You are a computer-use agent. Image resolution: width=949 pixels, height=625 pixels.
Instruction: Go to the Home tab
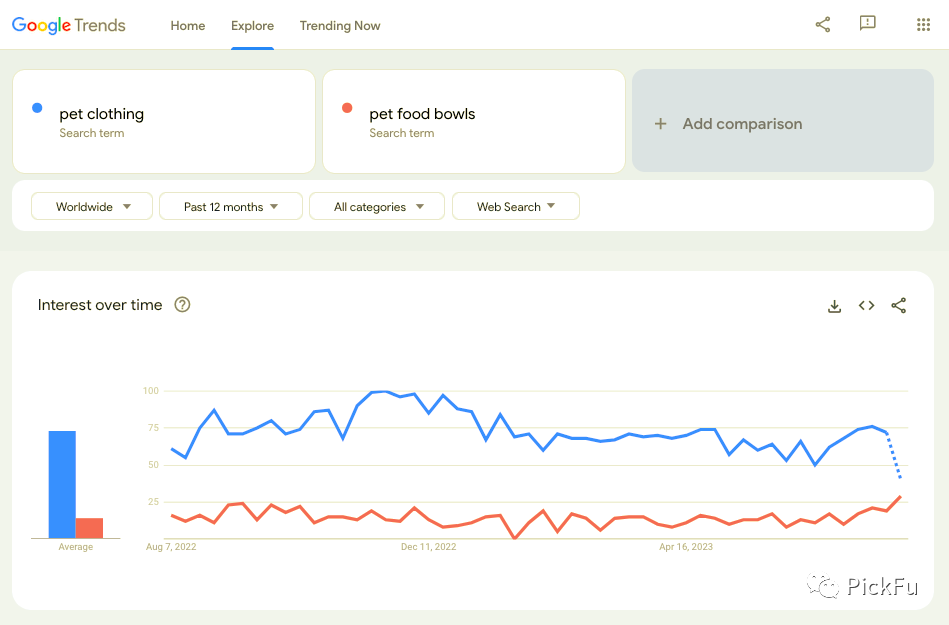188,26
